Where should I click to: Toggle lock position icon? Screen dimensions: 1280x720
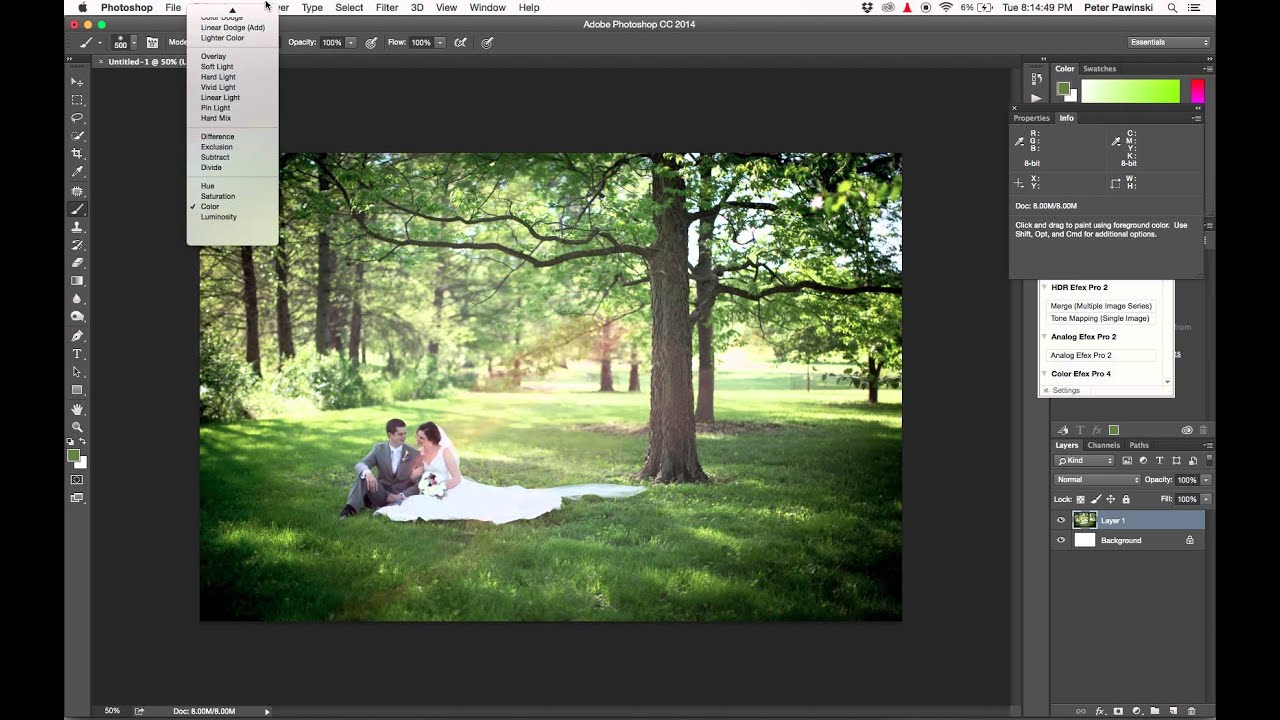pyautogui.click(x=1110, y=499)
